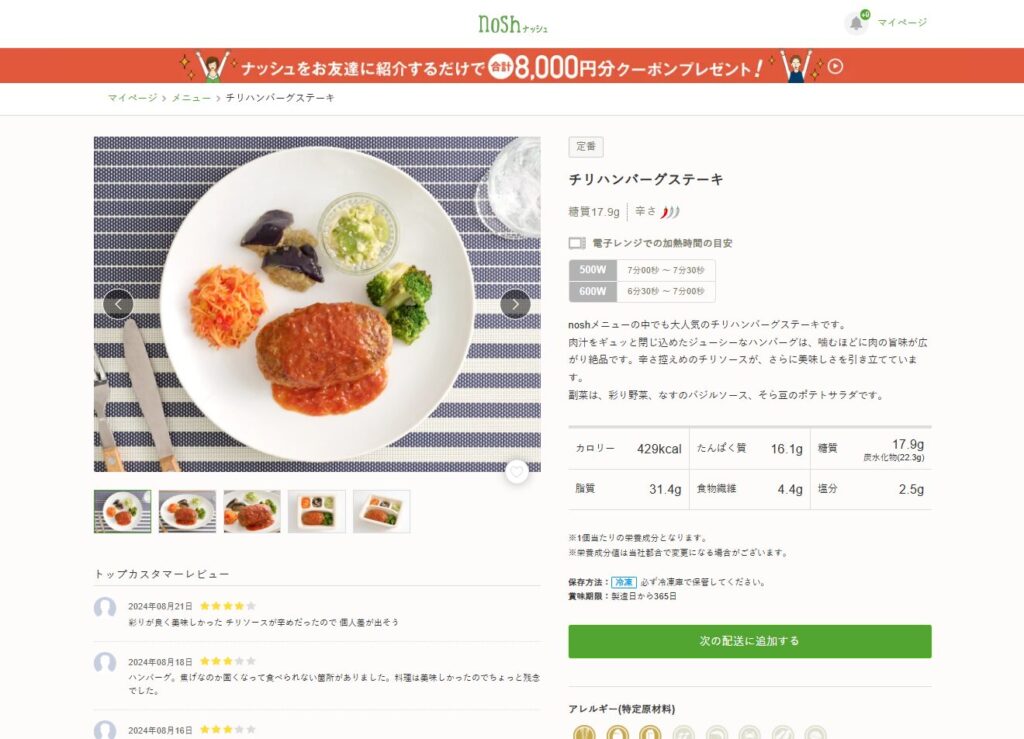Click the reviewer avatar for 2024年08月21日 review

tap(105, 608)
